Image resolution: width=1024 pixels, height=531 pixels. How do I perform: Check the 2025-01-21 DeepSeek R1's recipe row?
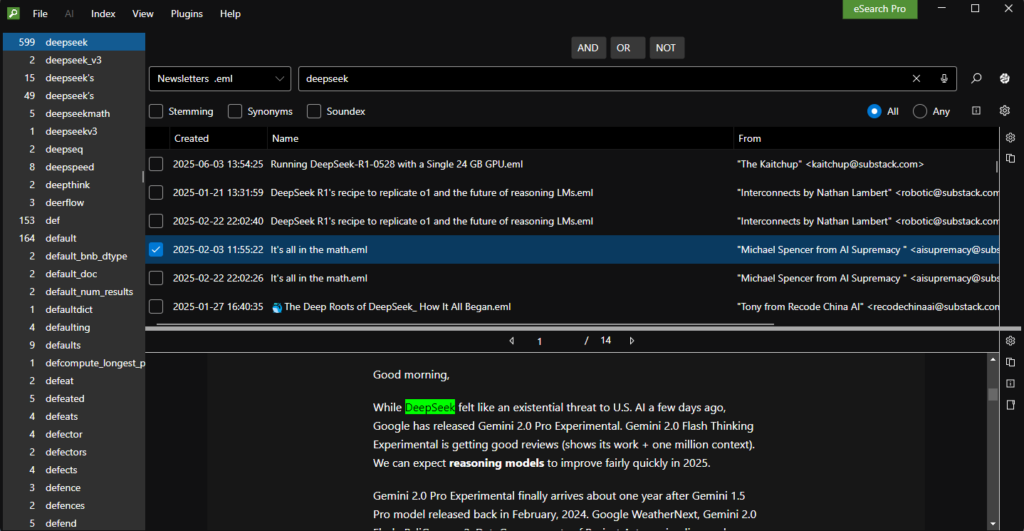coord(156,193)
